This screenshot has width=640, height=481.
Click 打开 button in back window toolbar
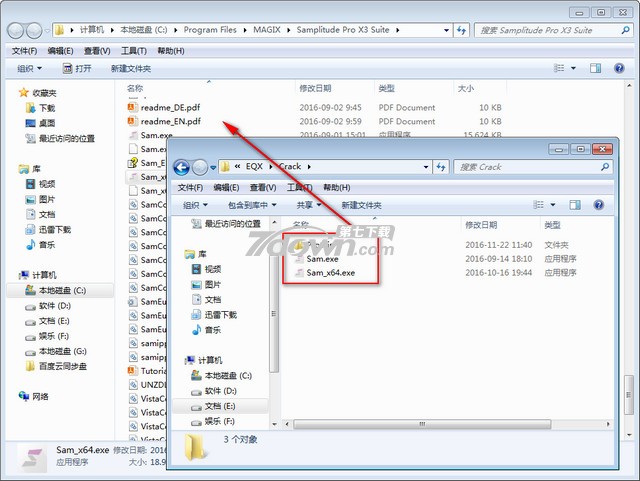coord(77,68)
